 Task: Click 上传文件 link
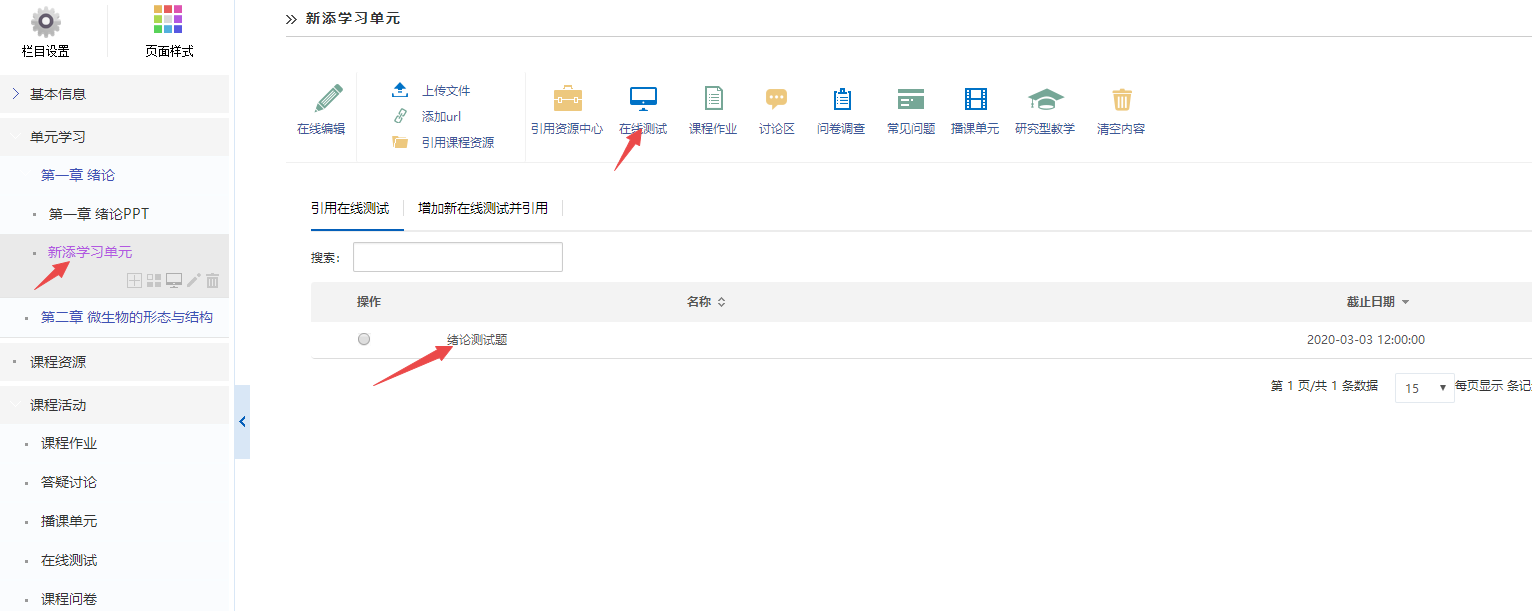coord(445,90)
